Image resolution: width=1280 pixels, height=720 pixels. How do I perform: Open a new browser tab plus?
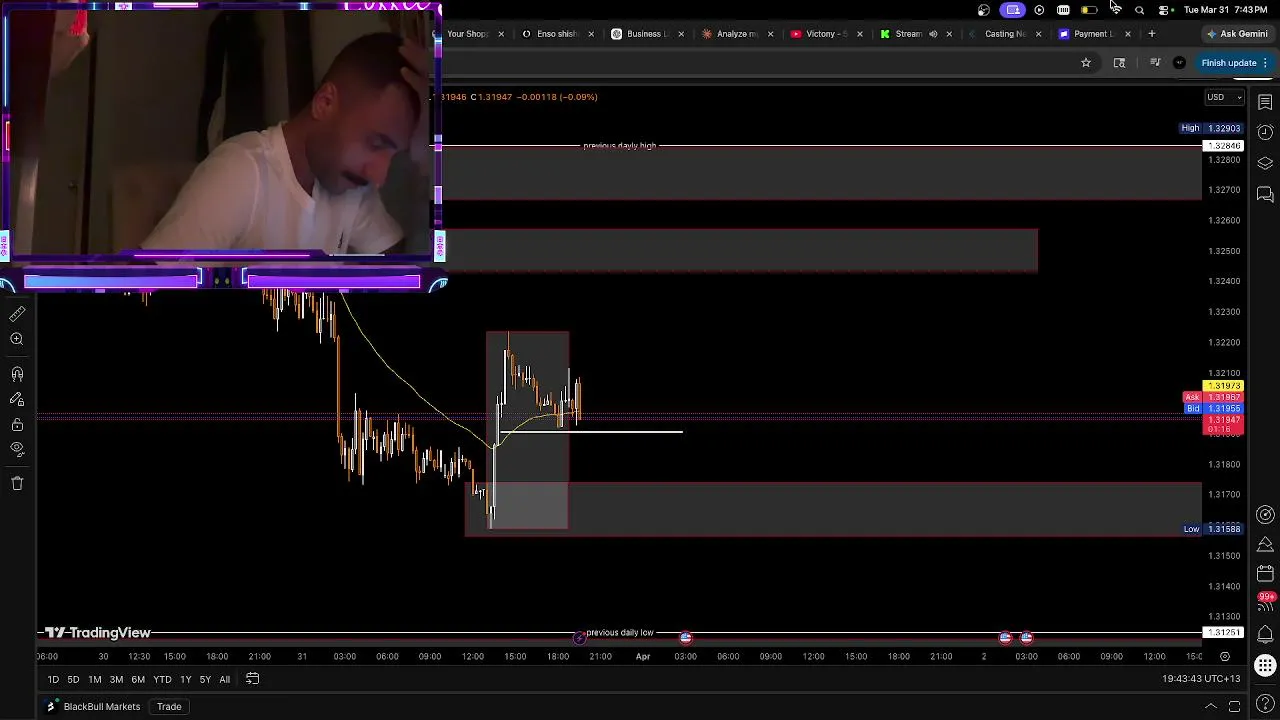[x=1152, y=34]
